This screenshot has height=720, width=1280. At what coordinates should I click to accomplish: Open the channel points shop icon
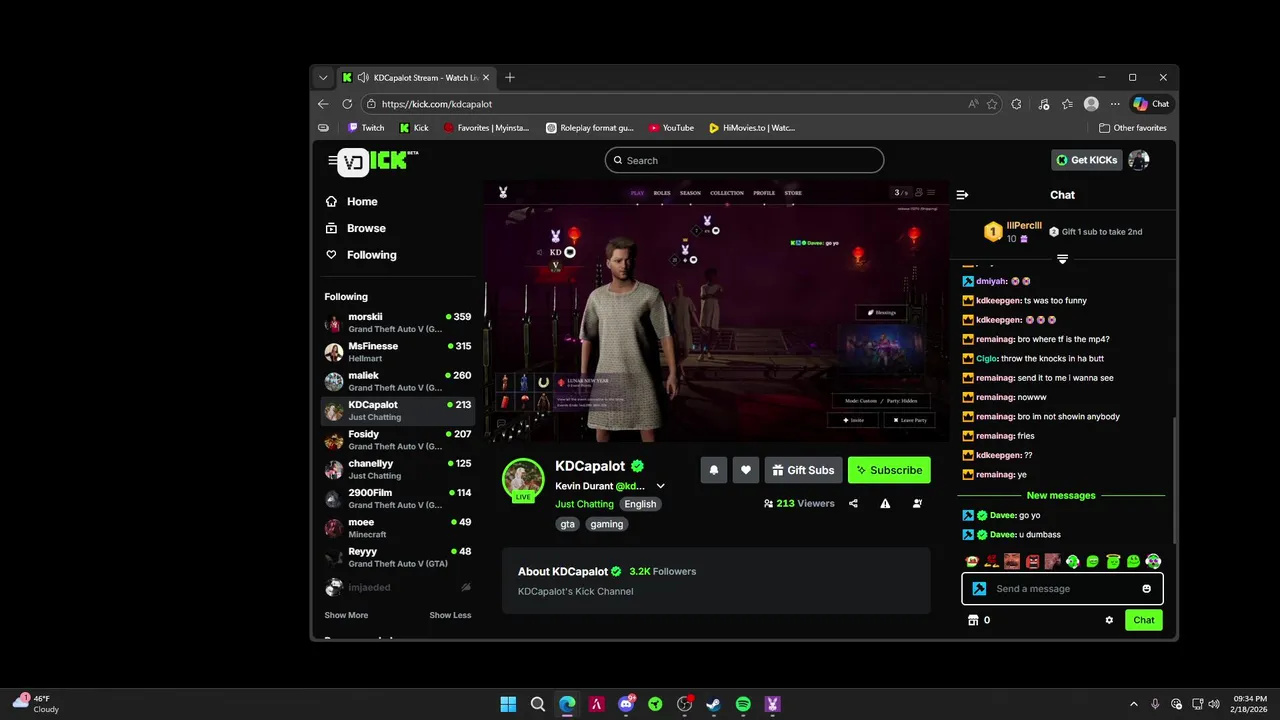972,620
